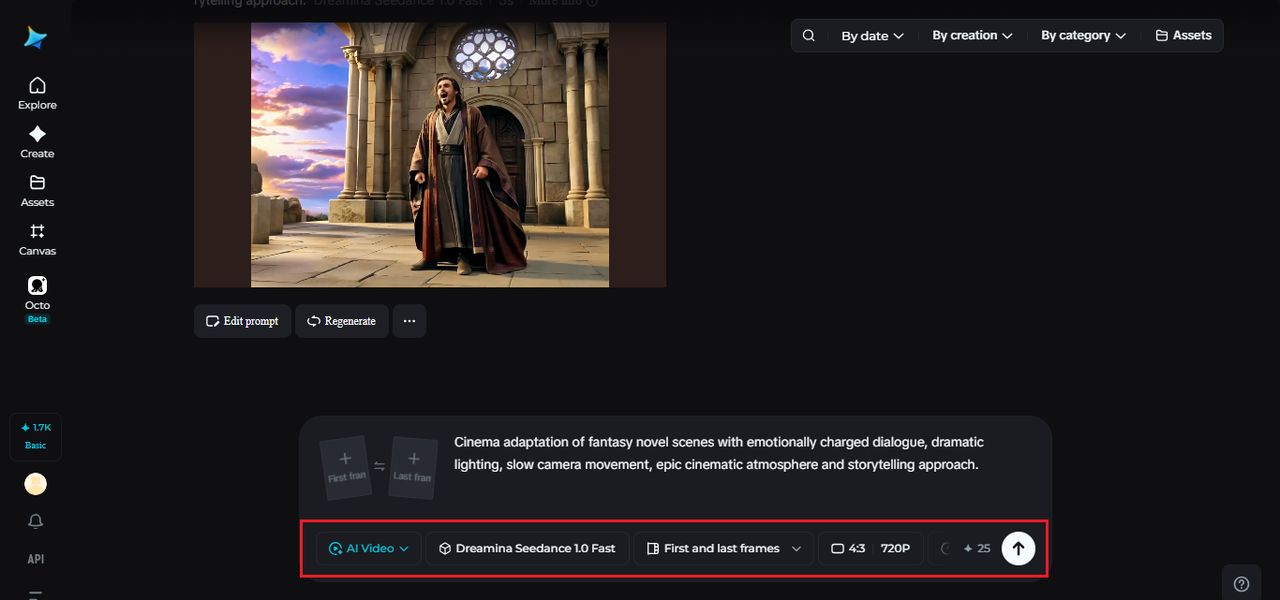Open the user profile avatar

point(36,484)
